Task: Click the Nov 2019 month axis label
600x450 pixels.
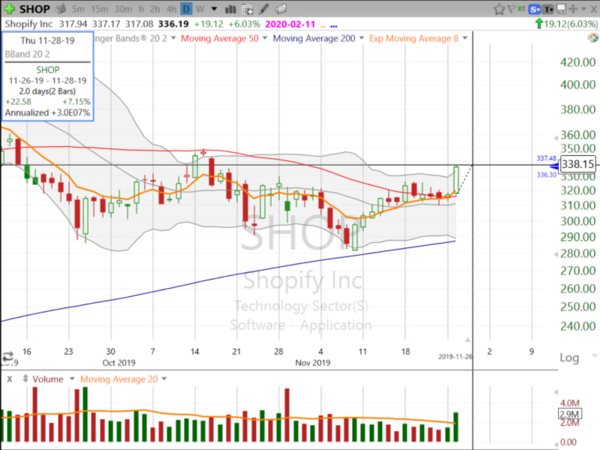Action: tap(313, 362)
